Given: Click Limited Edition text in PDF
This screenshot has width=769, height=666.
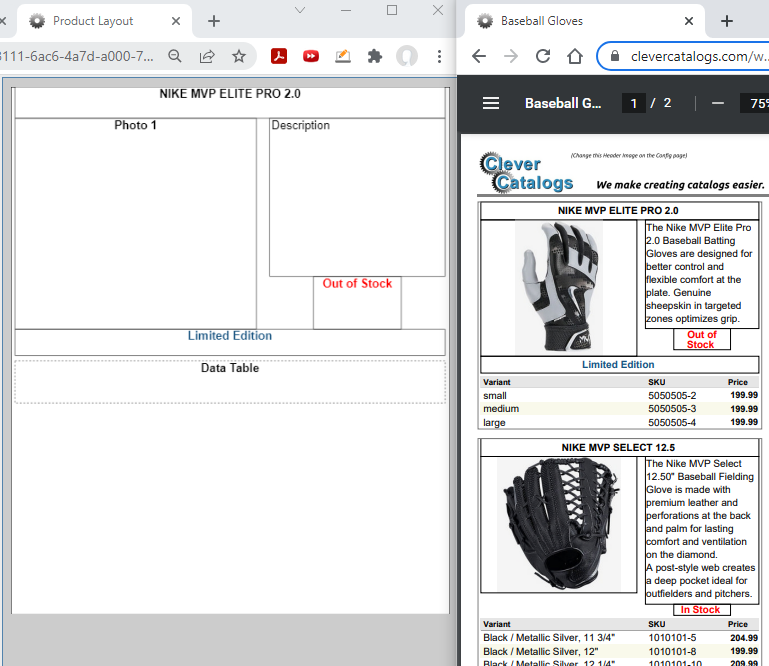Looking at the screenshot, I should pos(618,364).
